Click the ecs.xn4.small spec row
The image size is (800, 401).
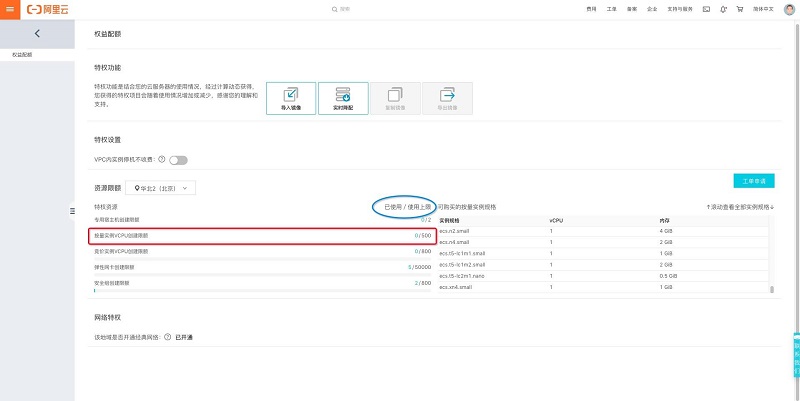click(x=603, y=287)
